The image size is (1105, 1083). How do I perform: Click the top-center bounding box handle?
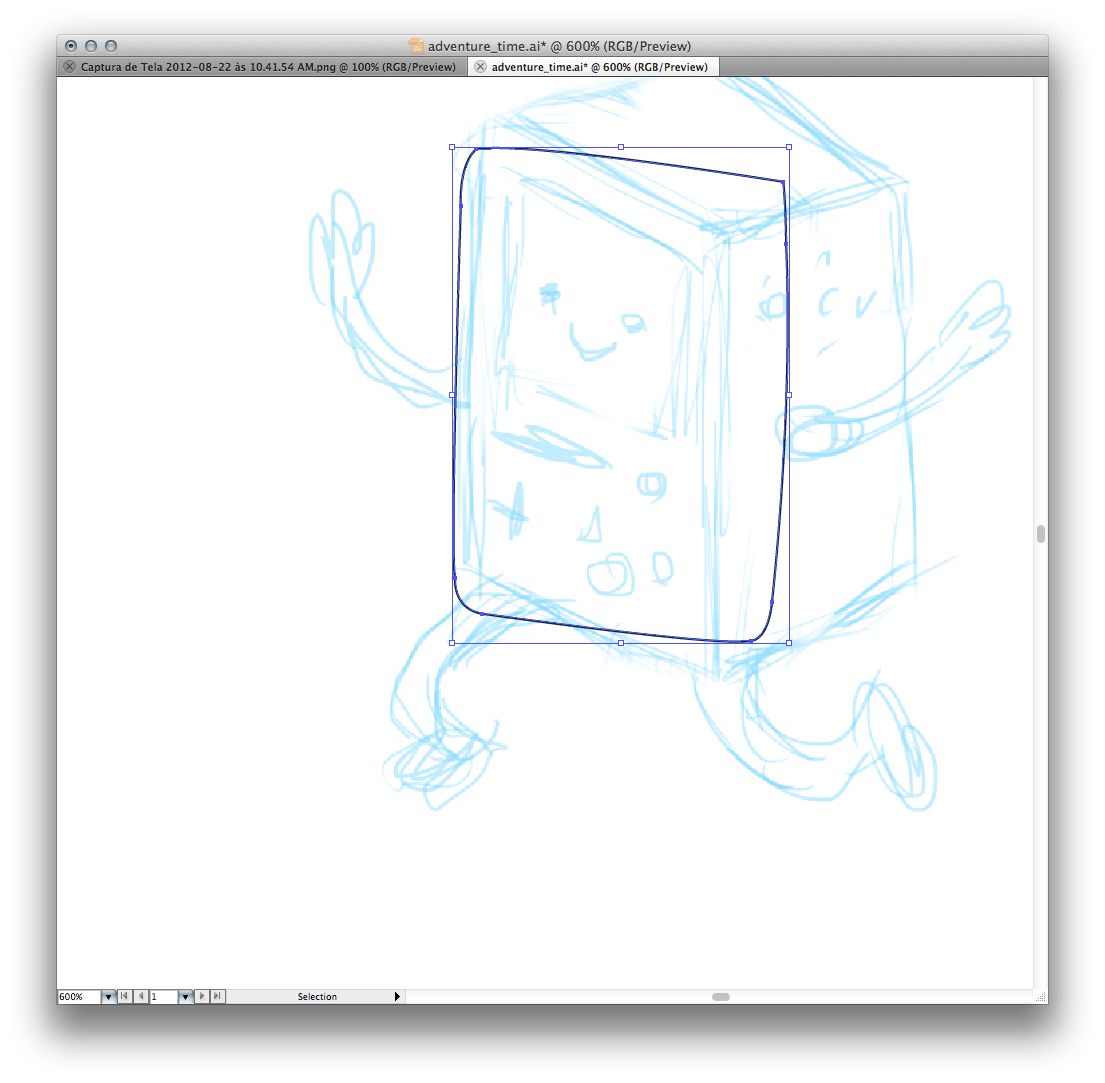click(x=621, y=147)
